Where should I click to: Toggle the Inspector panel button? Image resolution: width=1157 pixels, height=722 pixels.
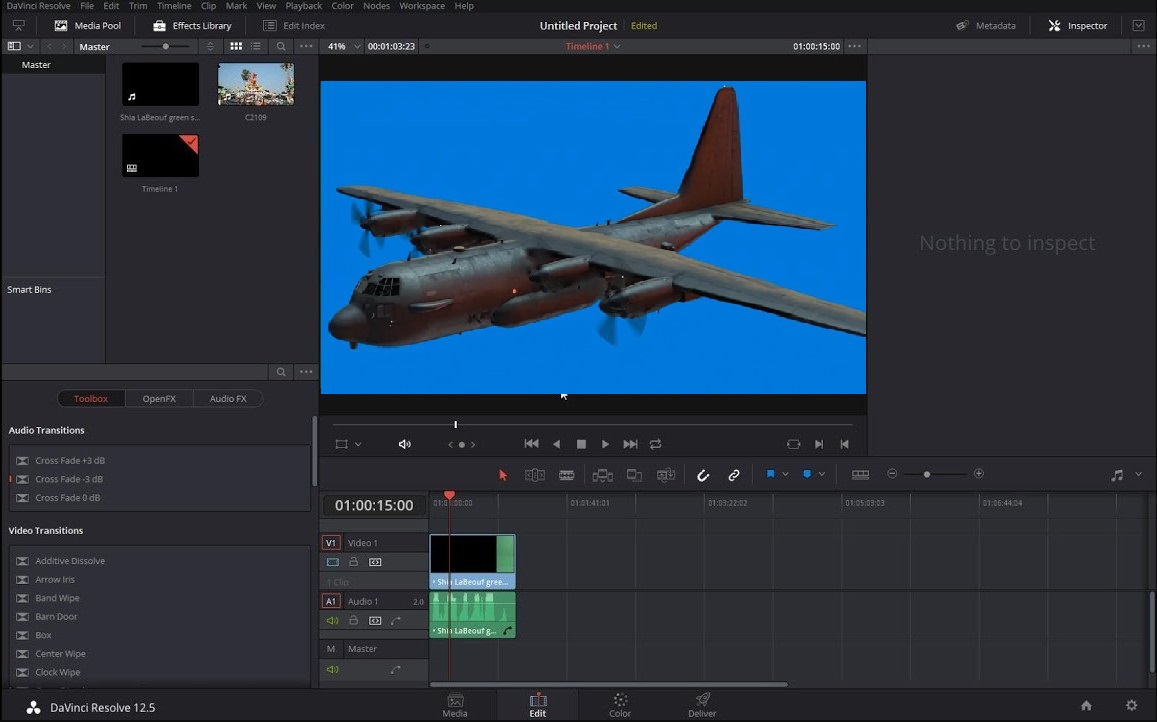click(x=1077, y=26)
